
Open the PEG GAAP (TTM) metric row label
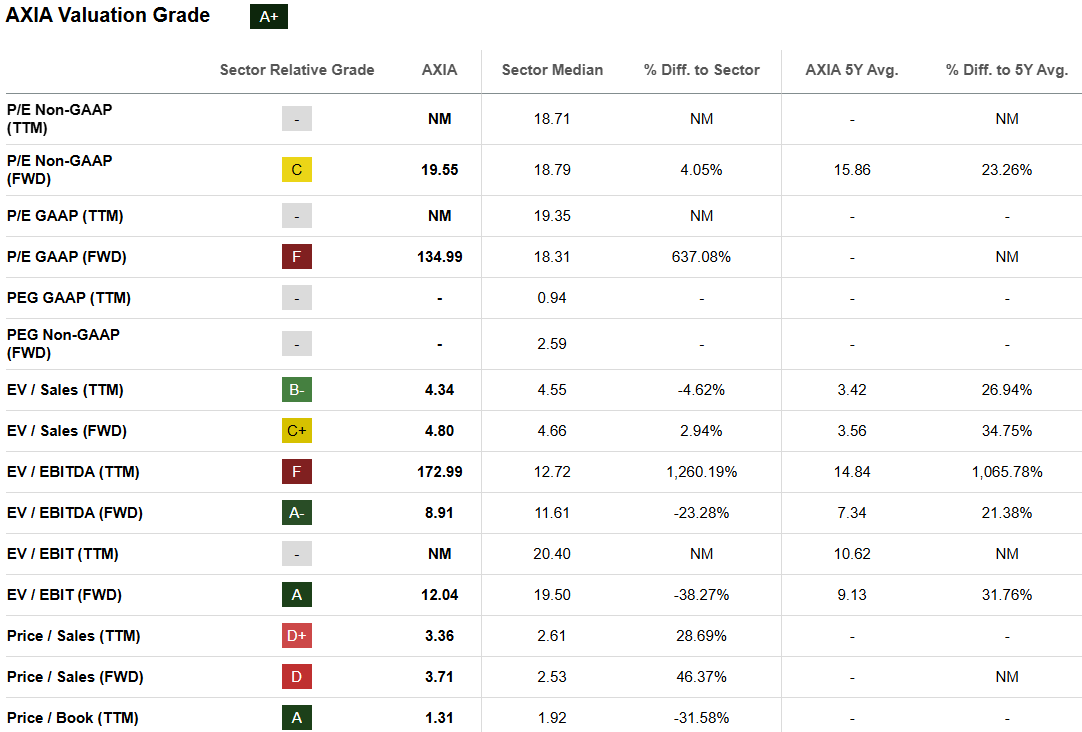click(x=69, y=298)
